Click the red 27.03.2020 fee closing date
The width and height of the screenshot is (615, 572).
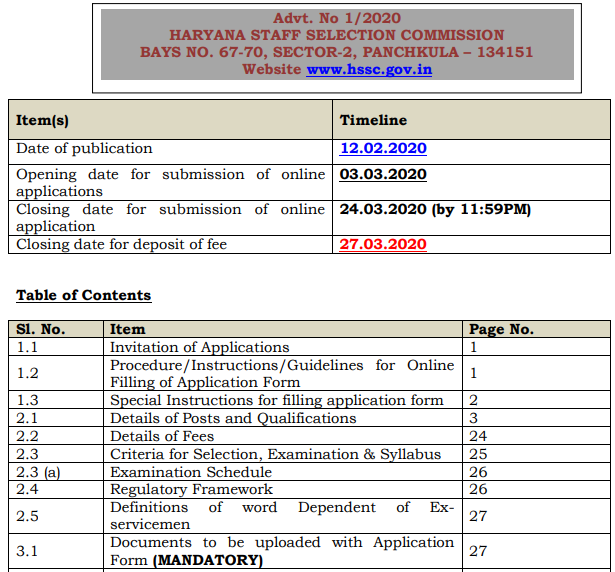point(383,244)
